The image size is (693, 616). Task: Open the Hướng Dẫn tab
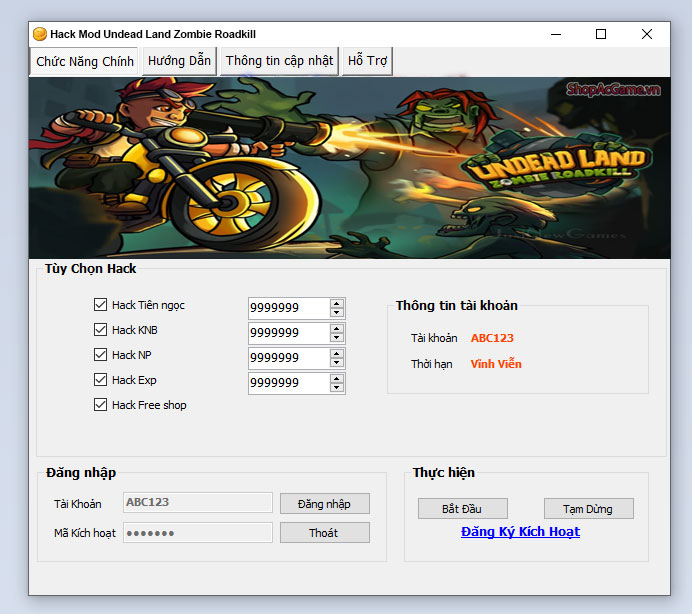179,61
